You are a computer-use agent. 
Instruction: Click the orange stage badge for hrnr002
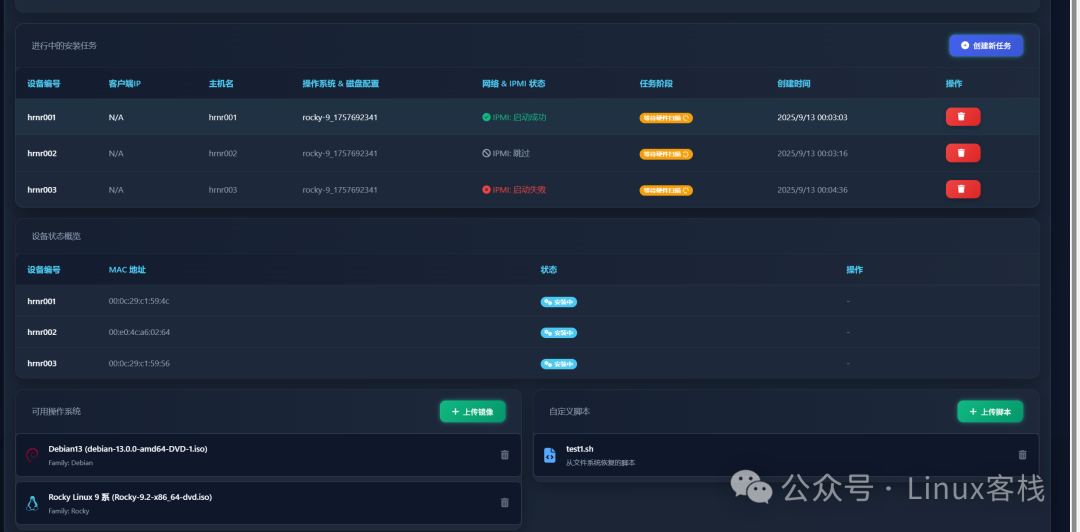666,154
